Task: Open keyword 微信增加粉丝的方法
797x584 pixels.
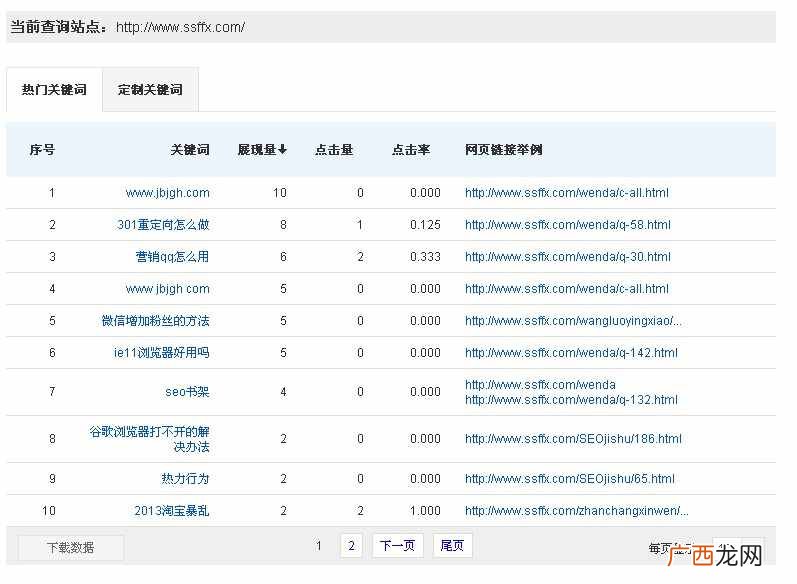Action: [x=156, y=321]
